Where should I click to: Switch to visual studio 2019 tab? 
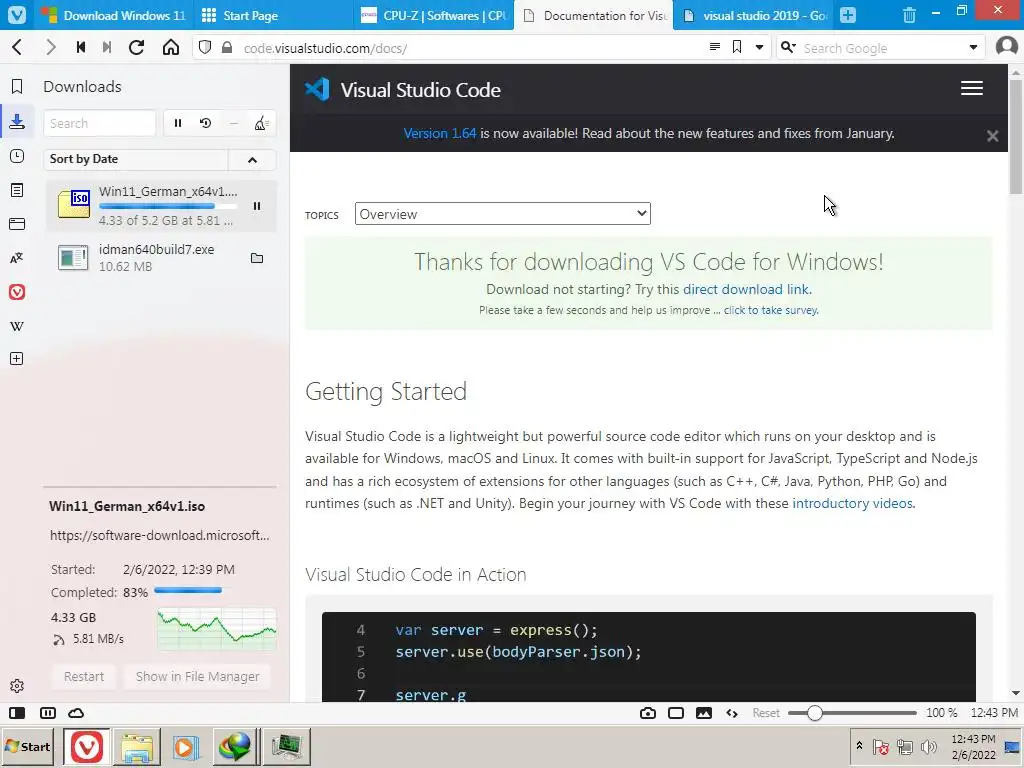[x=754, y=15]
